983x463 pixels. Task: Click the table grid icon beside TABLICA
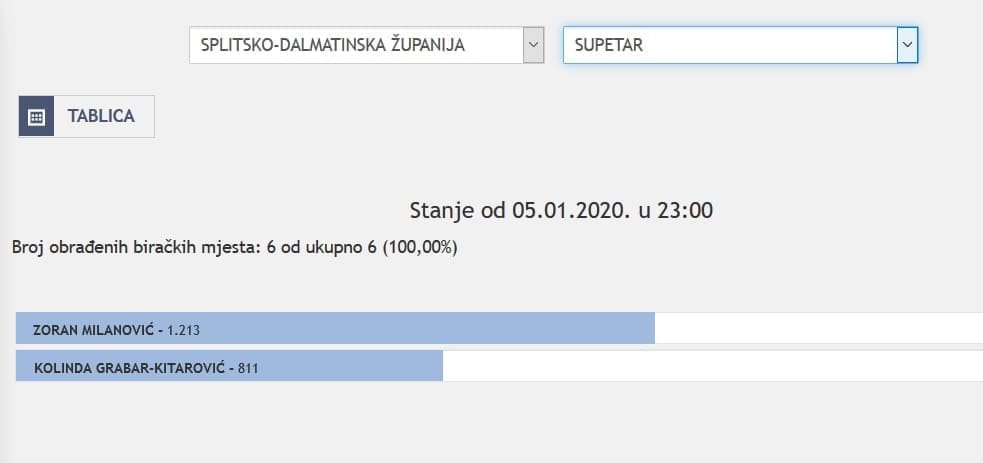tap(36, 116)
